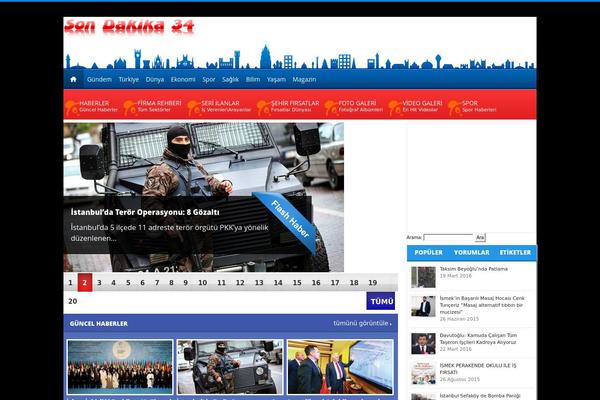Screen dimensions: 600x400
Task: Open the Bilim section
Action: coord(253,79)
